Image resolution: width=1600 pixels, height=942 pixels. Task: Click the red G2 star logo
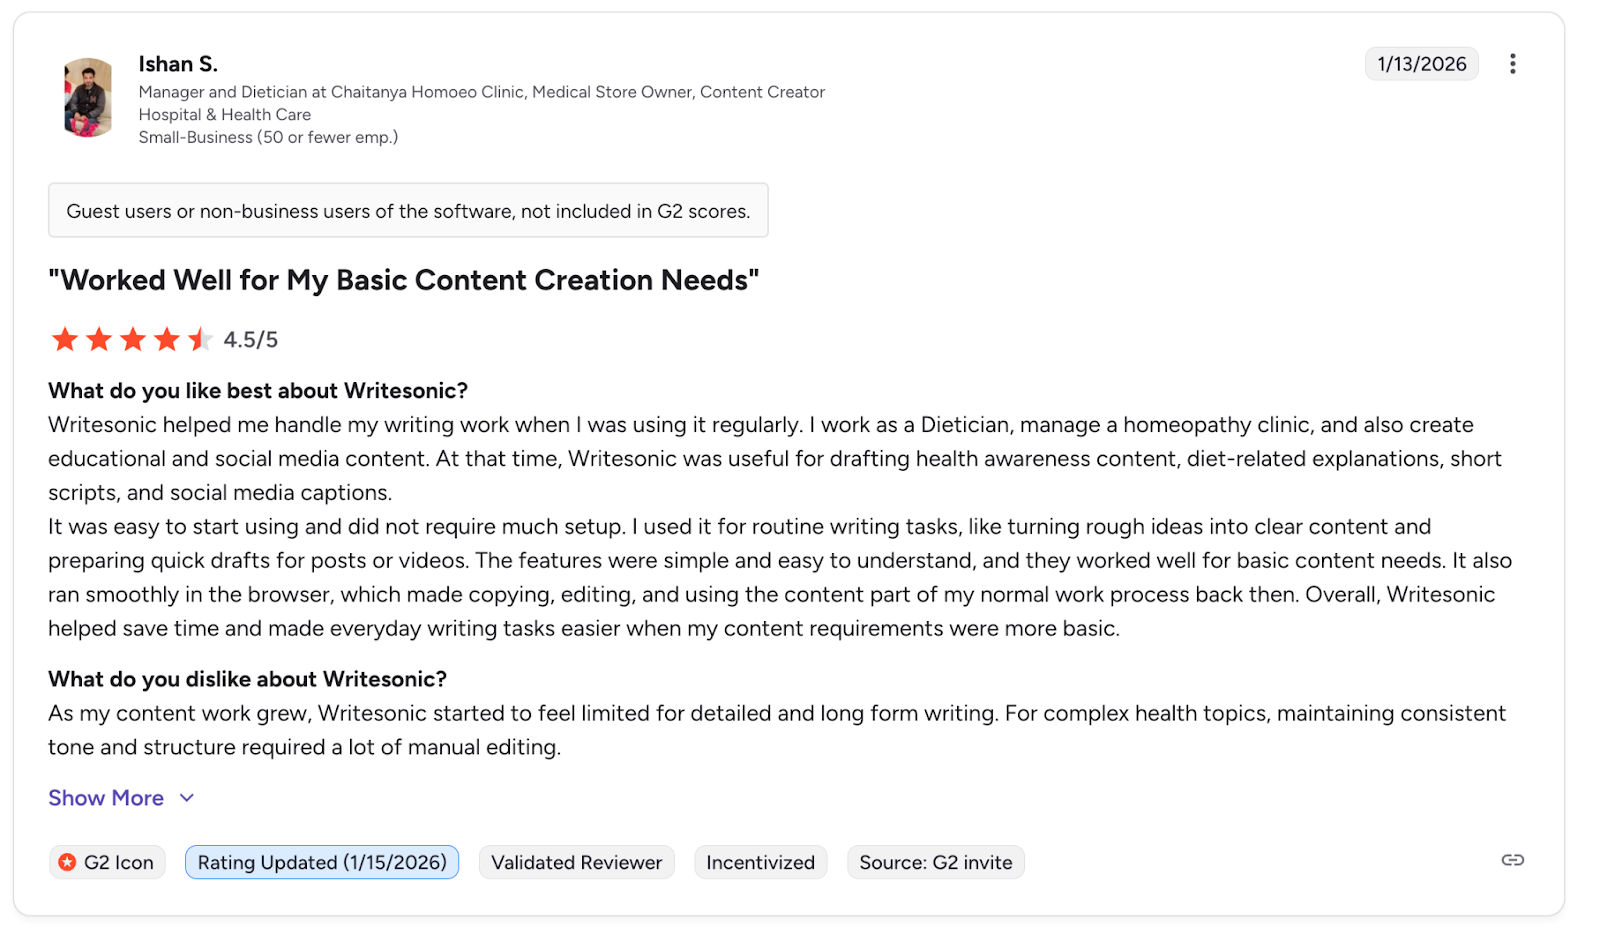[x=67, y=862]
